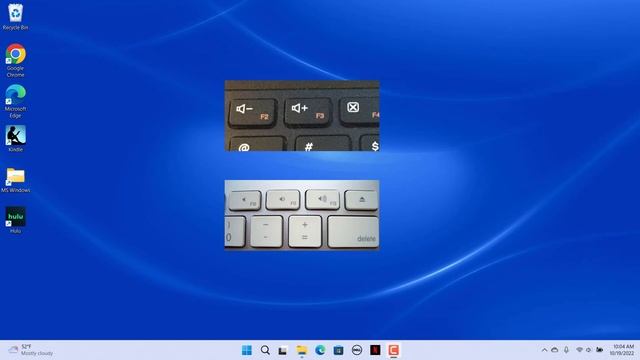Open the Windows Start menu
Screen dimensions: 640x360
coord(247,350)
